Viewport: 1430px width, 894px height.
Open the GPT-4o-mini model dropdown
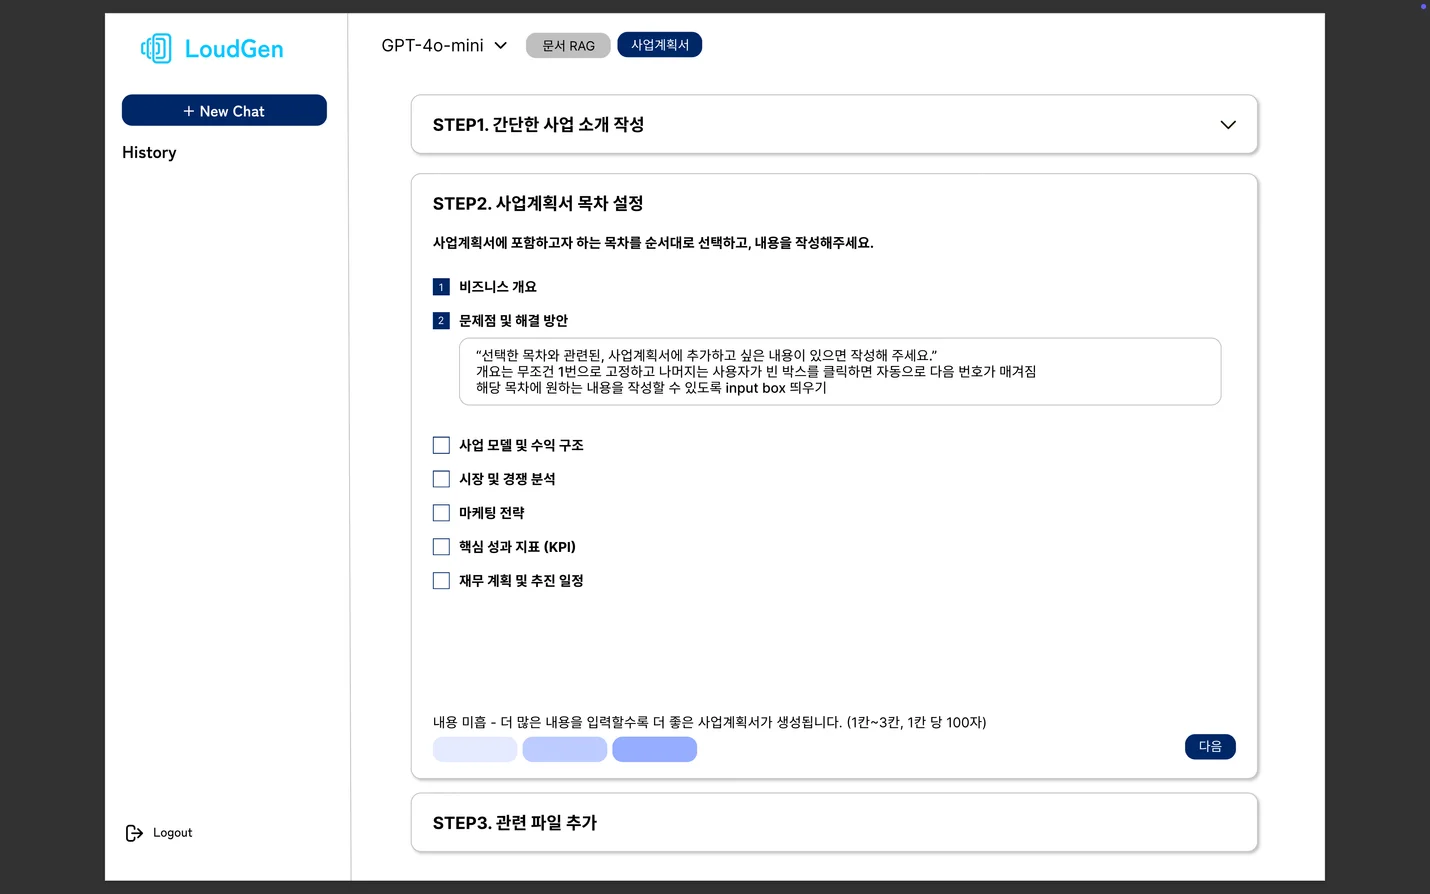[445, 45]
